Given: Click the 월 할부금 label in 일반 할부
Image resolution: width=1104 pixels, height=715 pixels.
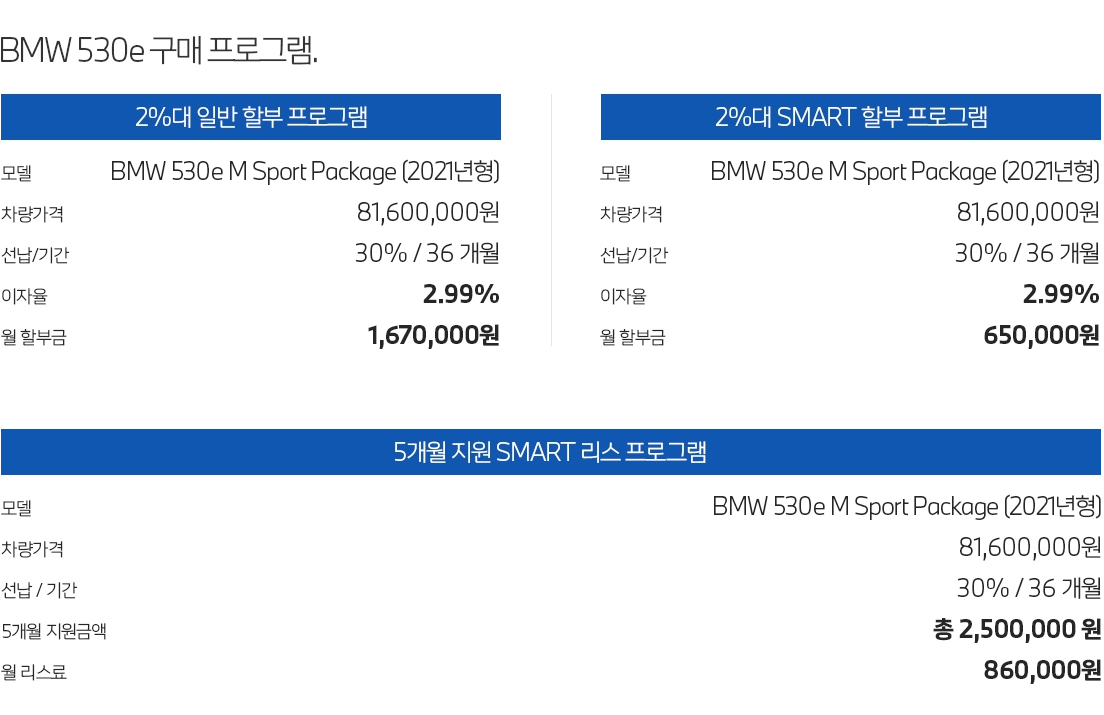Looking at the screenshot, I should point(34,337).
